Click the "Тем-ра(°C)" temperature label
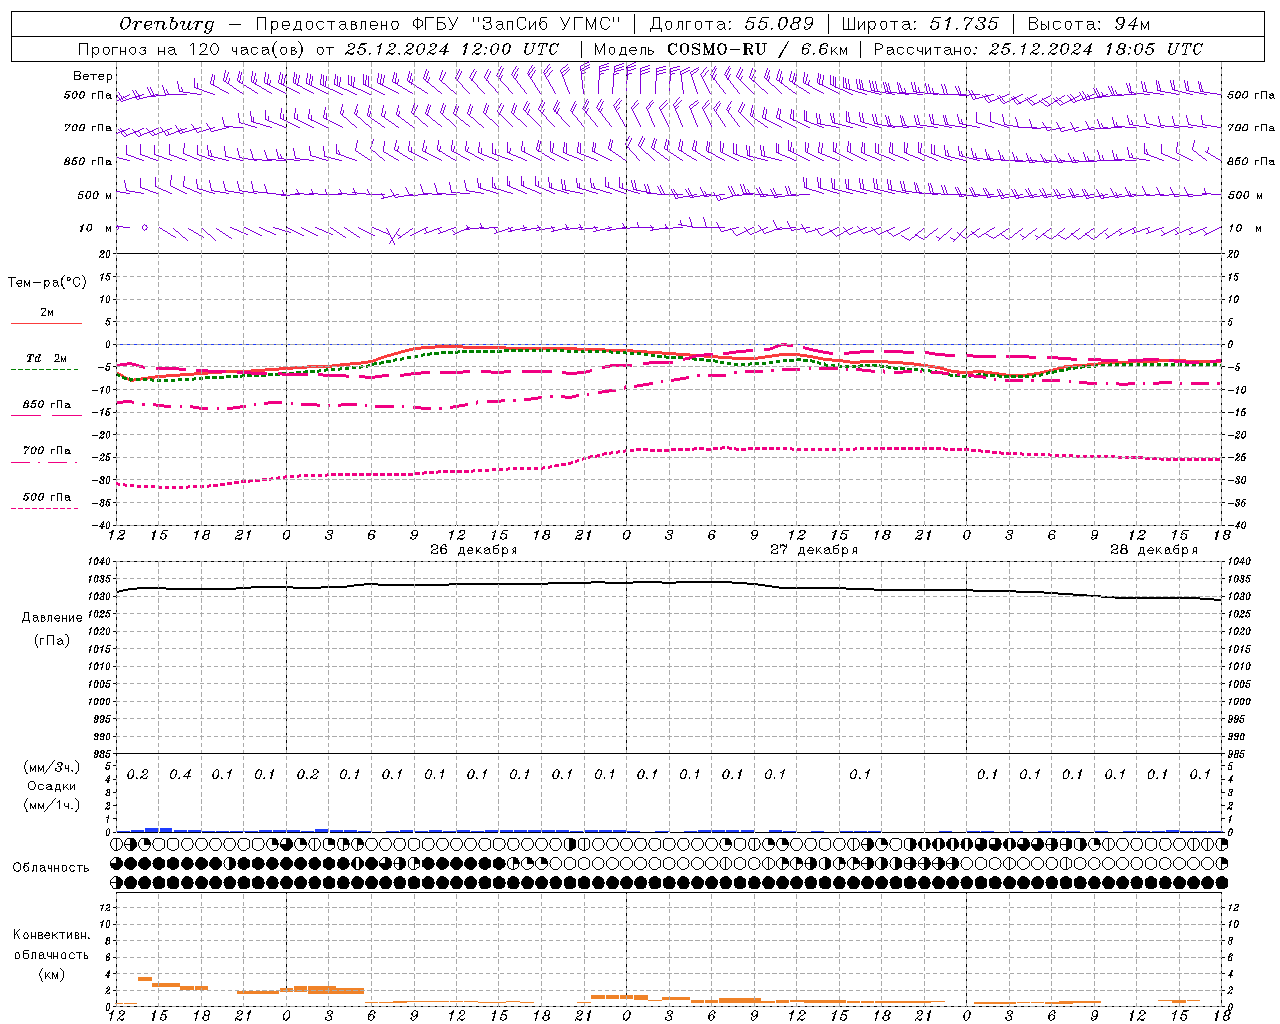 [47, 283]
